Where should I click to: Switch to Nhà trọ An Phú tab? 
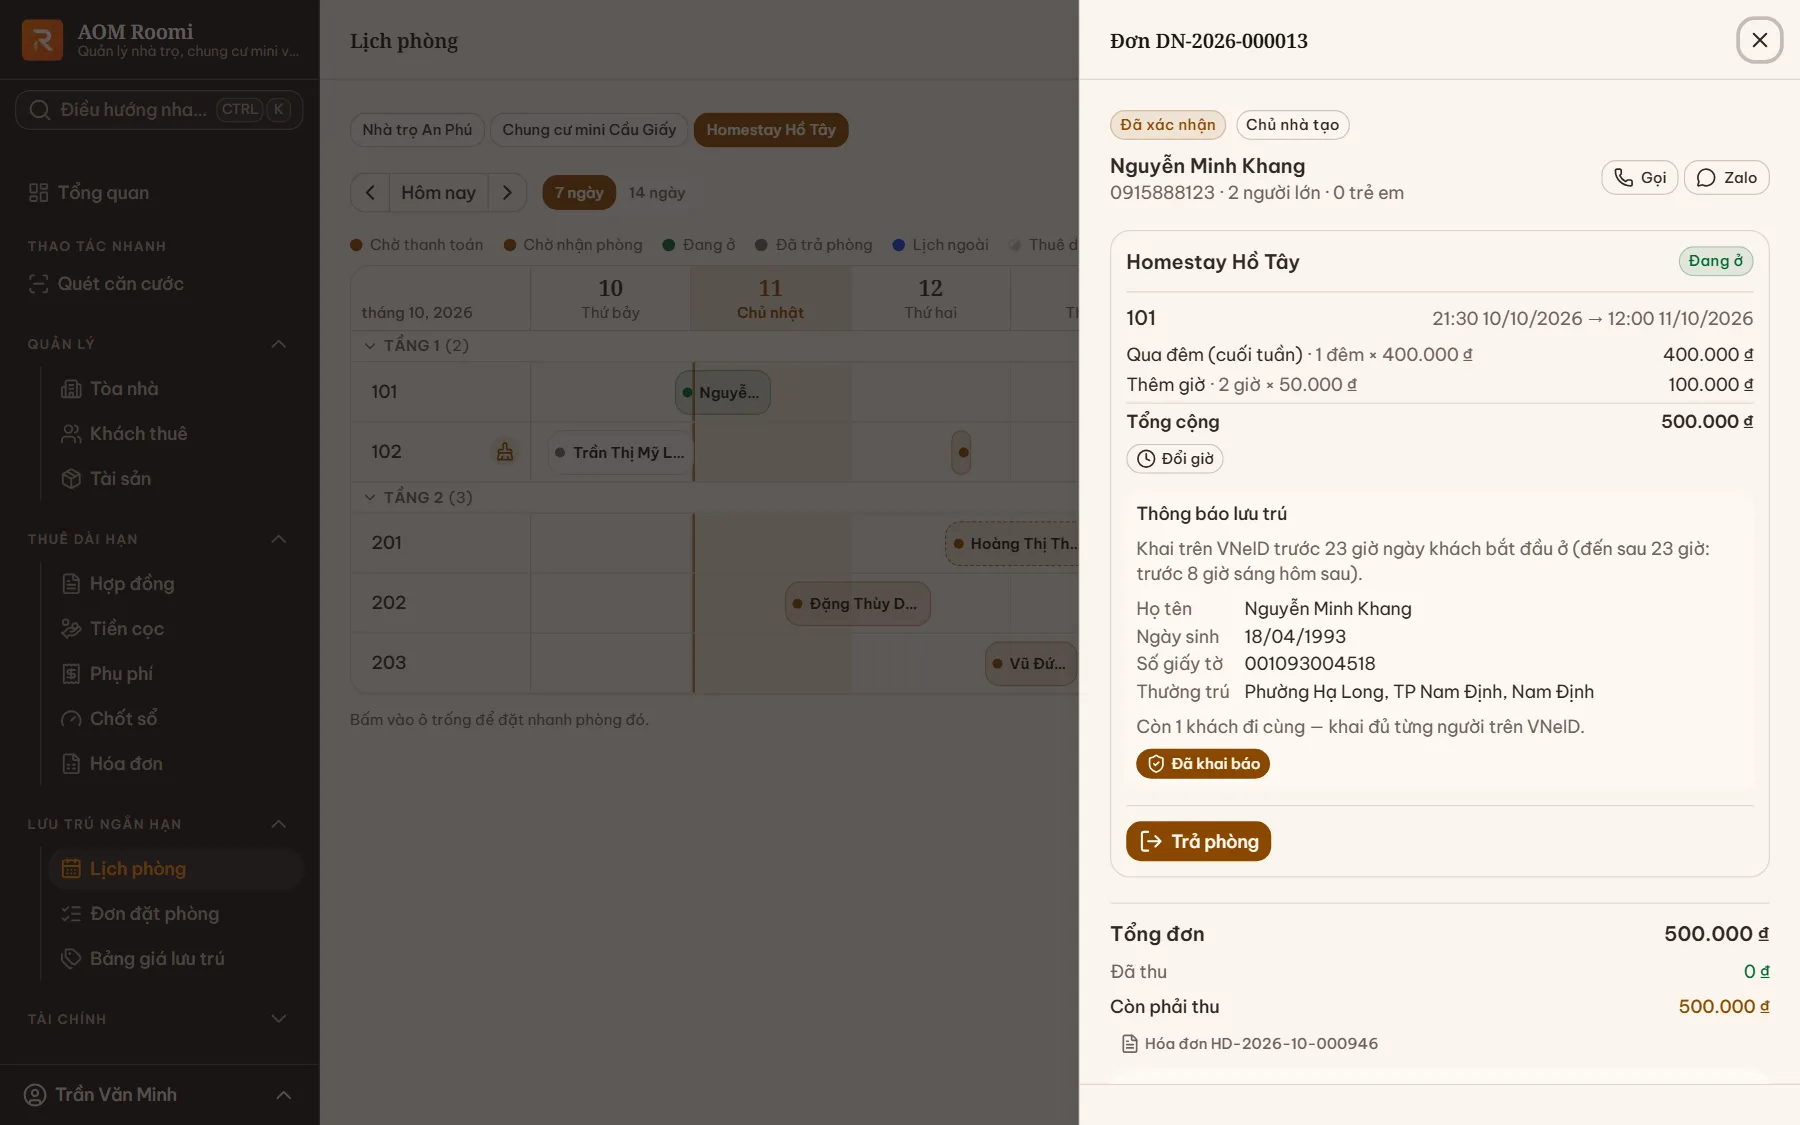point(417,129)
